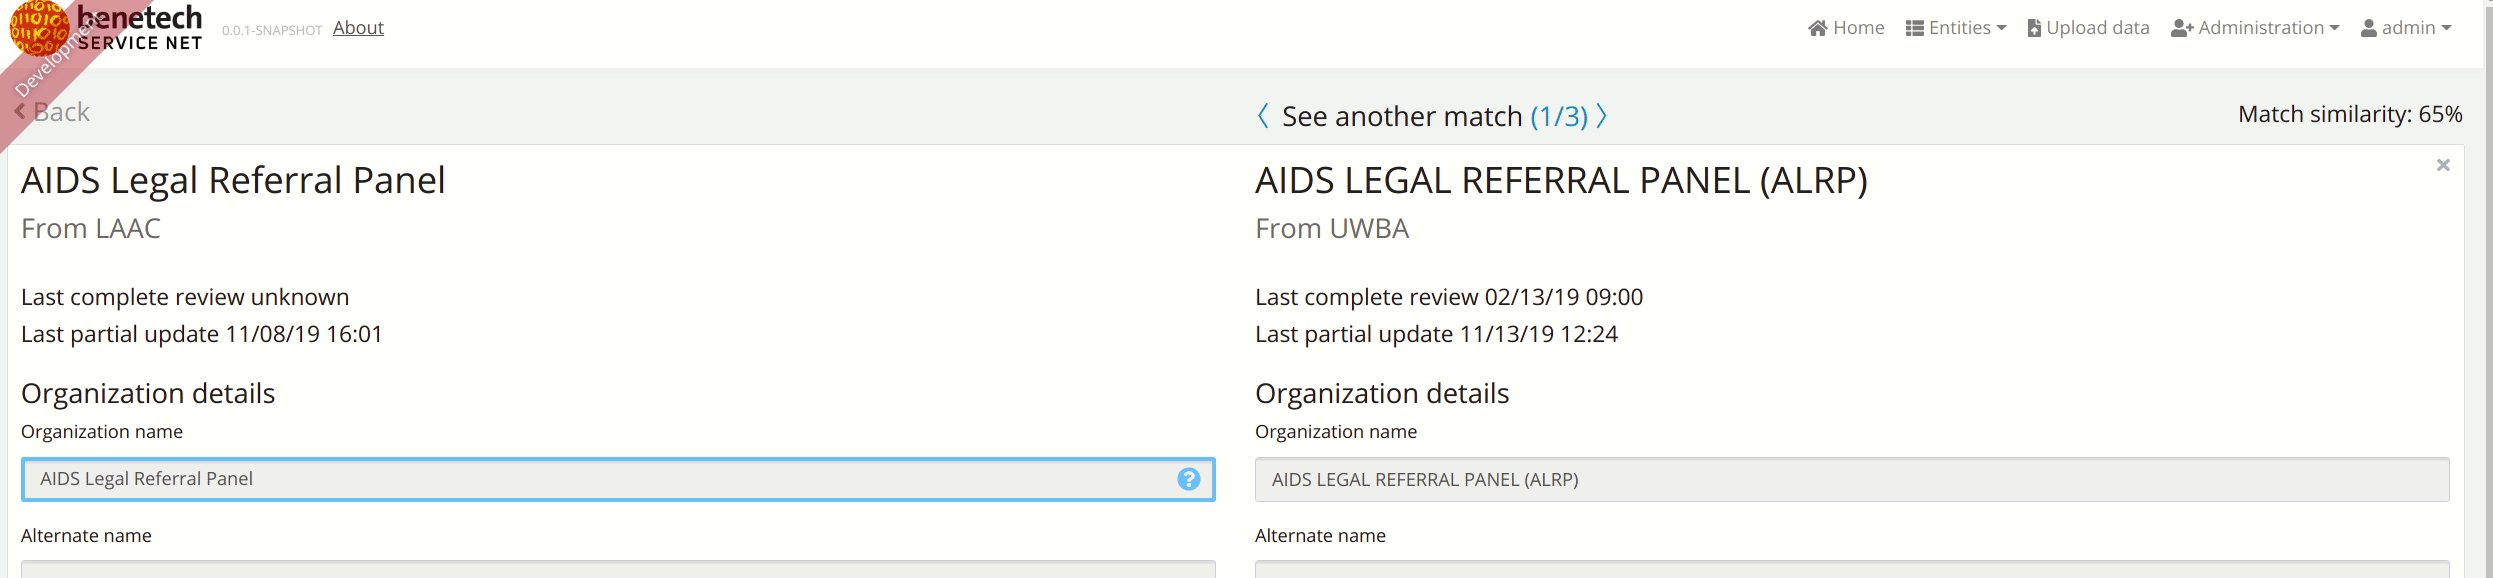Click the help question mark icon

pos(1188,479)
